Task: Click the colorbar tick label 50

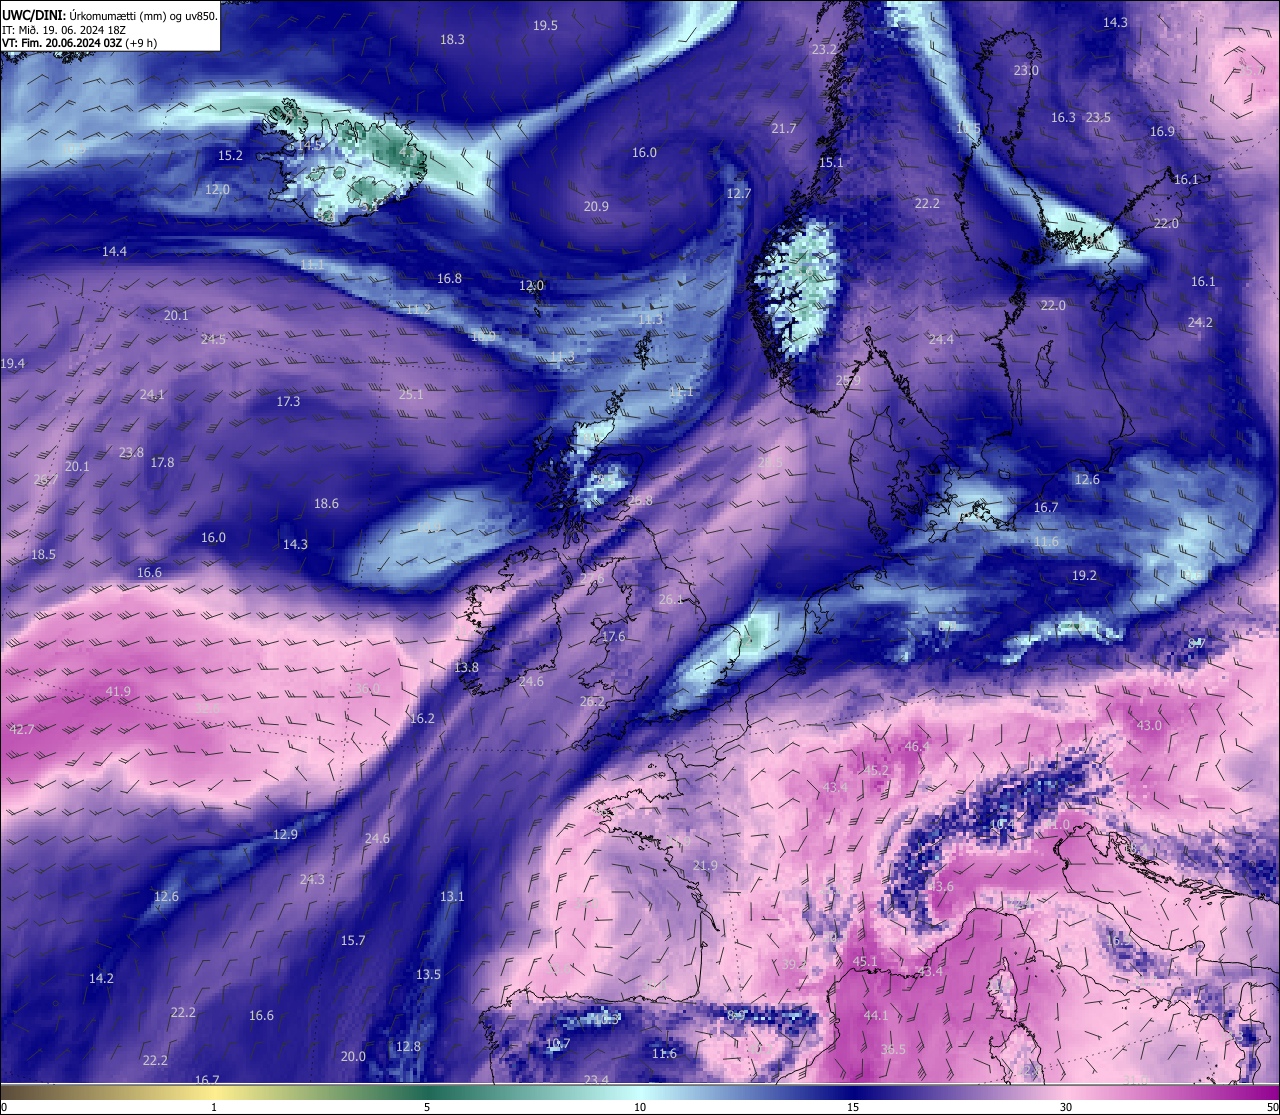Action: pyautogui.click(x=1271, y=1107)
